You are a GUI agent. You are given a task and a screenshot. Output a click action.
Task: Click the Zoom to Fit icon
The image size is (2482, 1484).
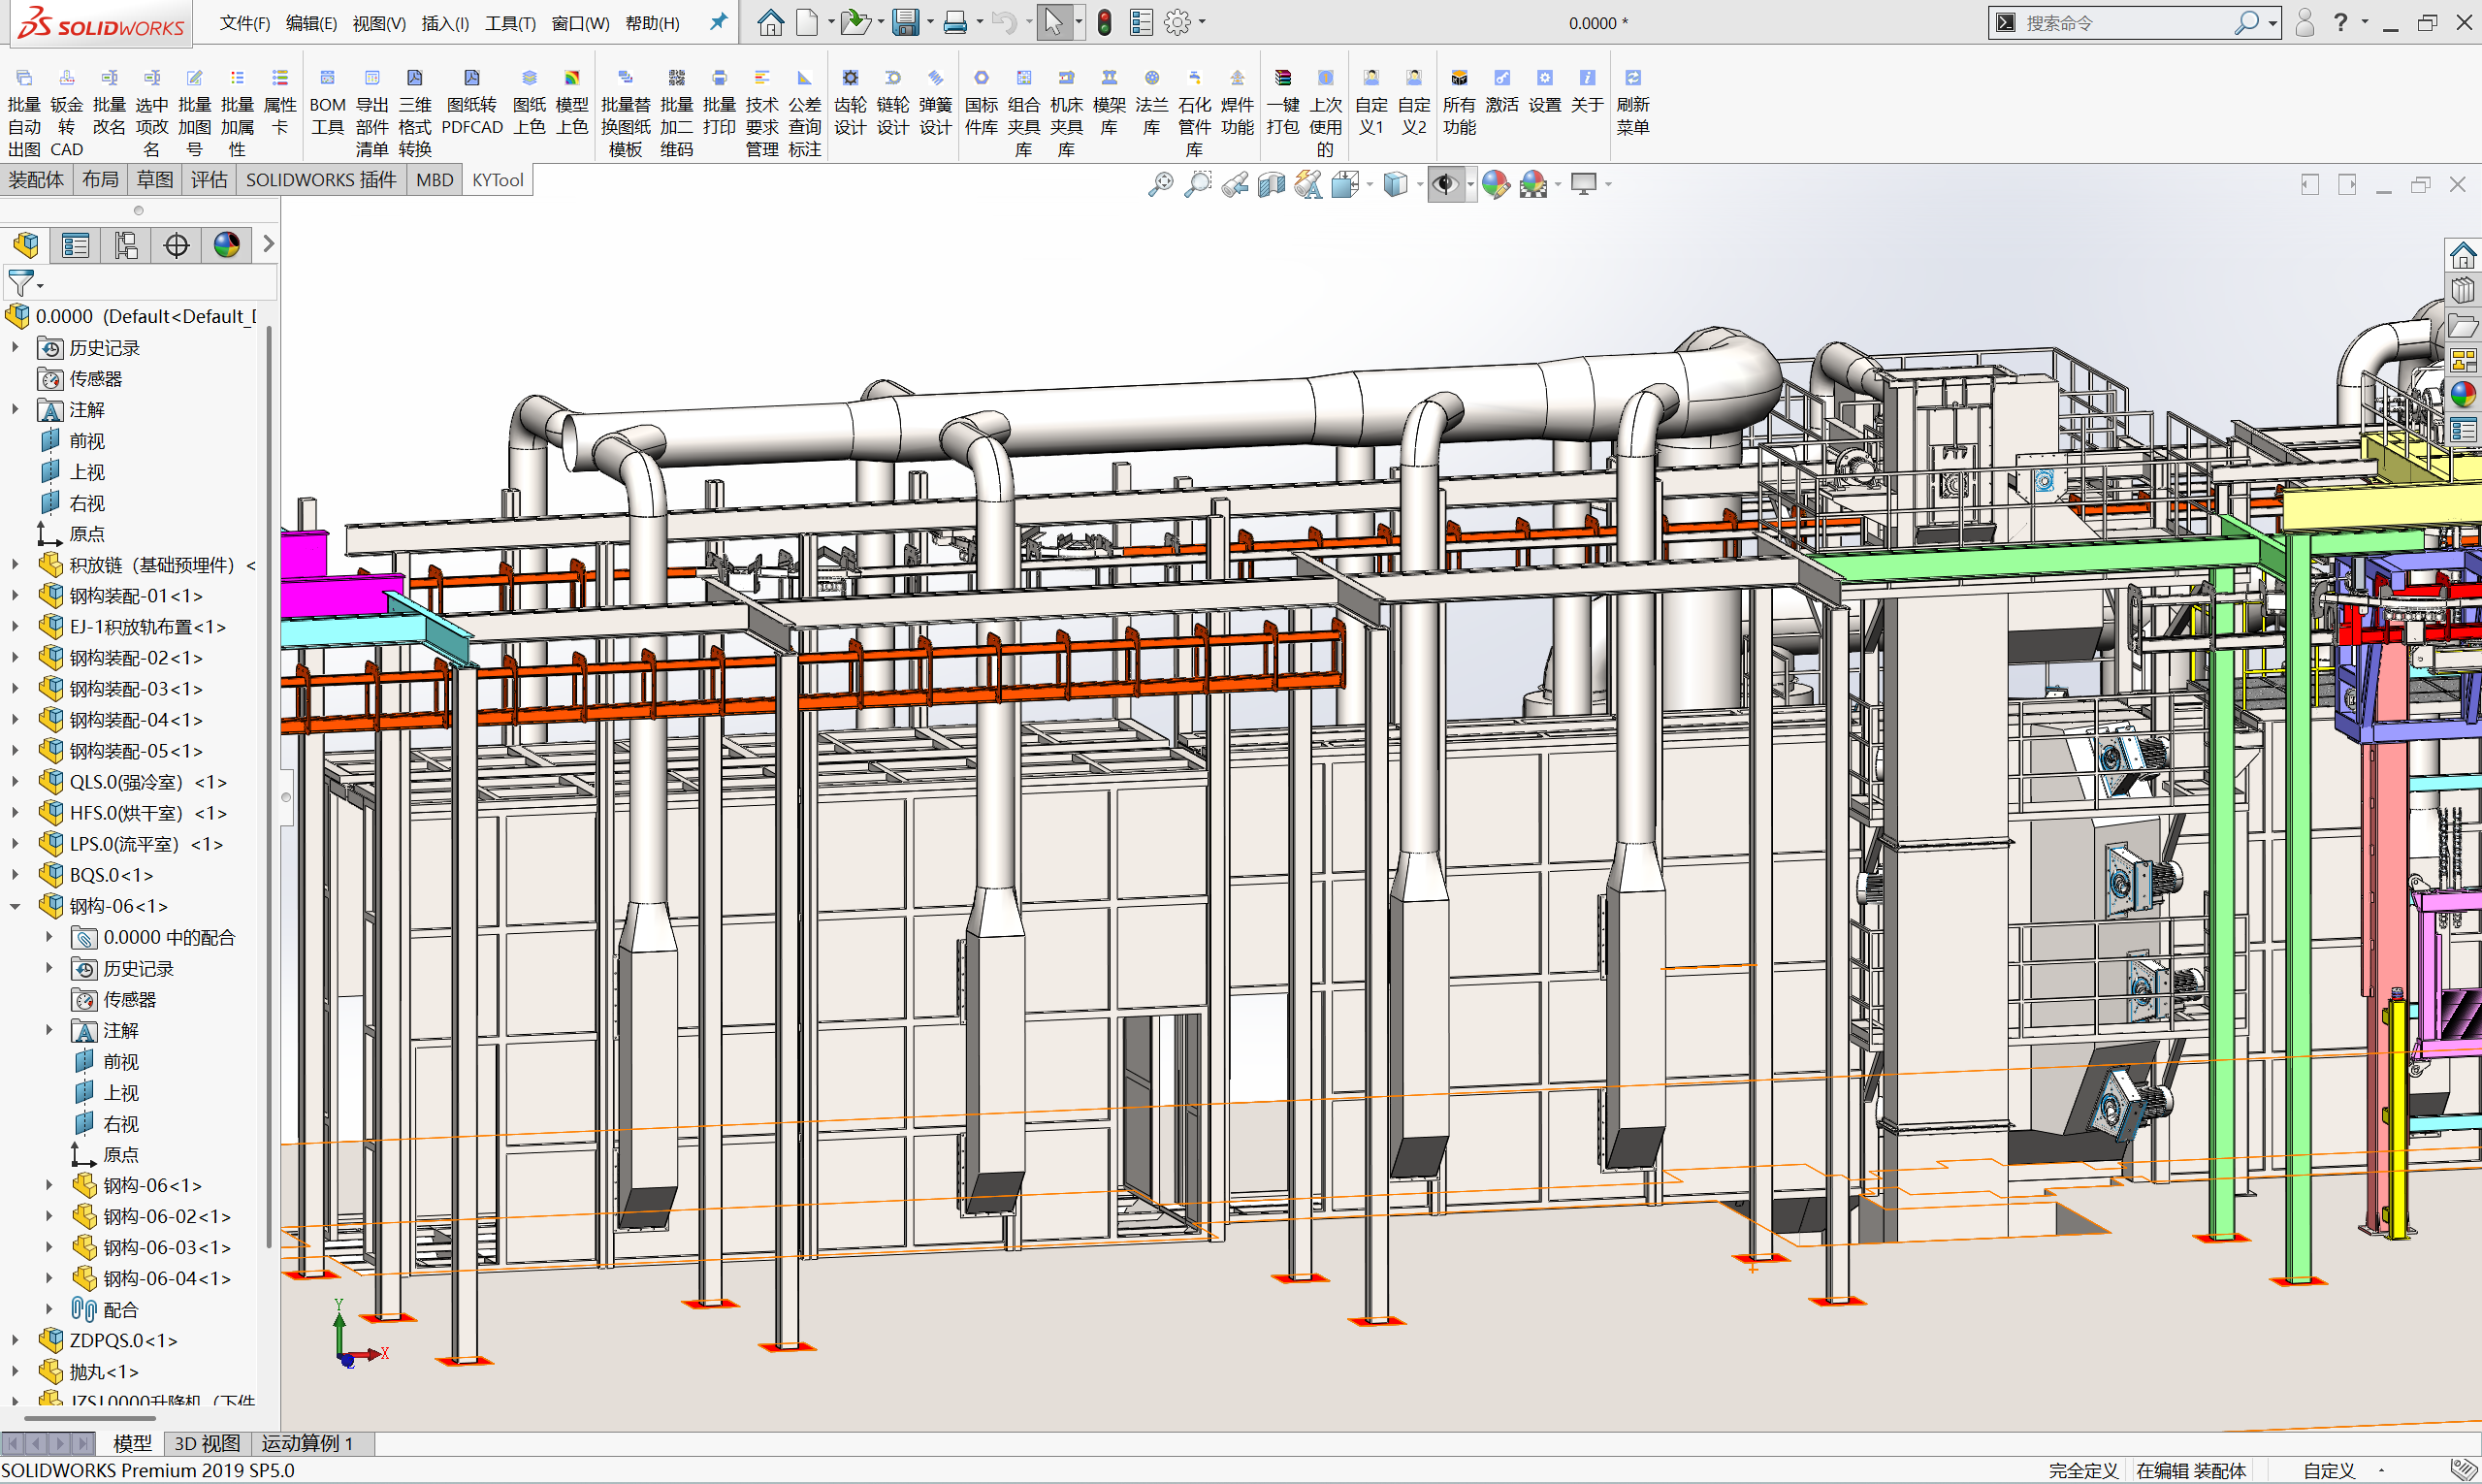point(1160,184)
